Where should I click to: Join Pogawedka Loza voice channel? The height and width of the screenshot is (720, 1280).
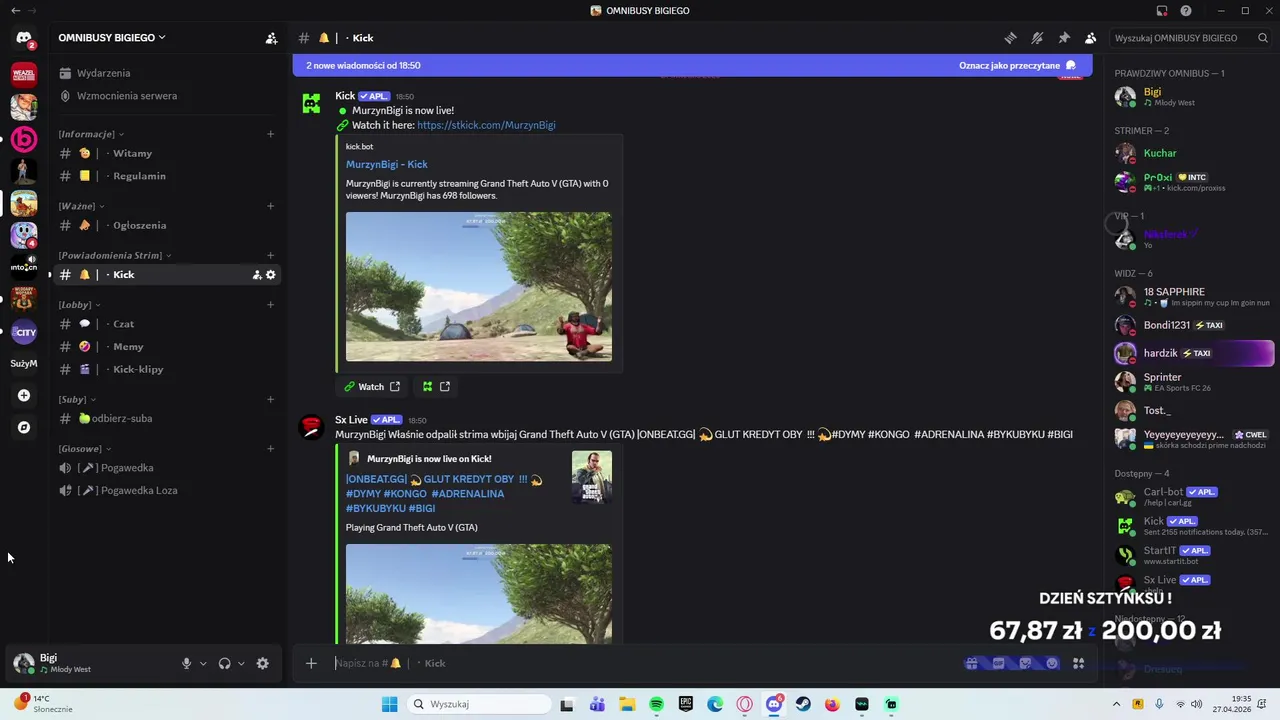point(167,490)
